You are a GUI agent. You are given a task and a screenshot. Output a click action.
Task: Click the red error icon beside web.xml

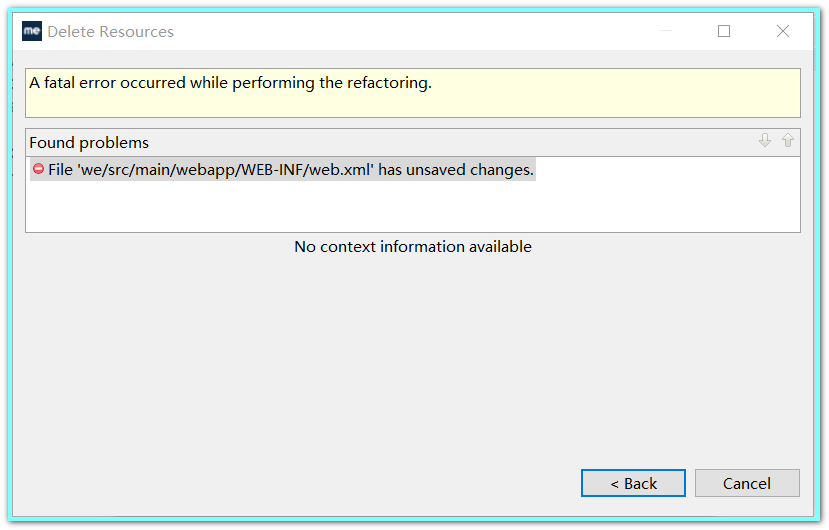point(38,170)
